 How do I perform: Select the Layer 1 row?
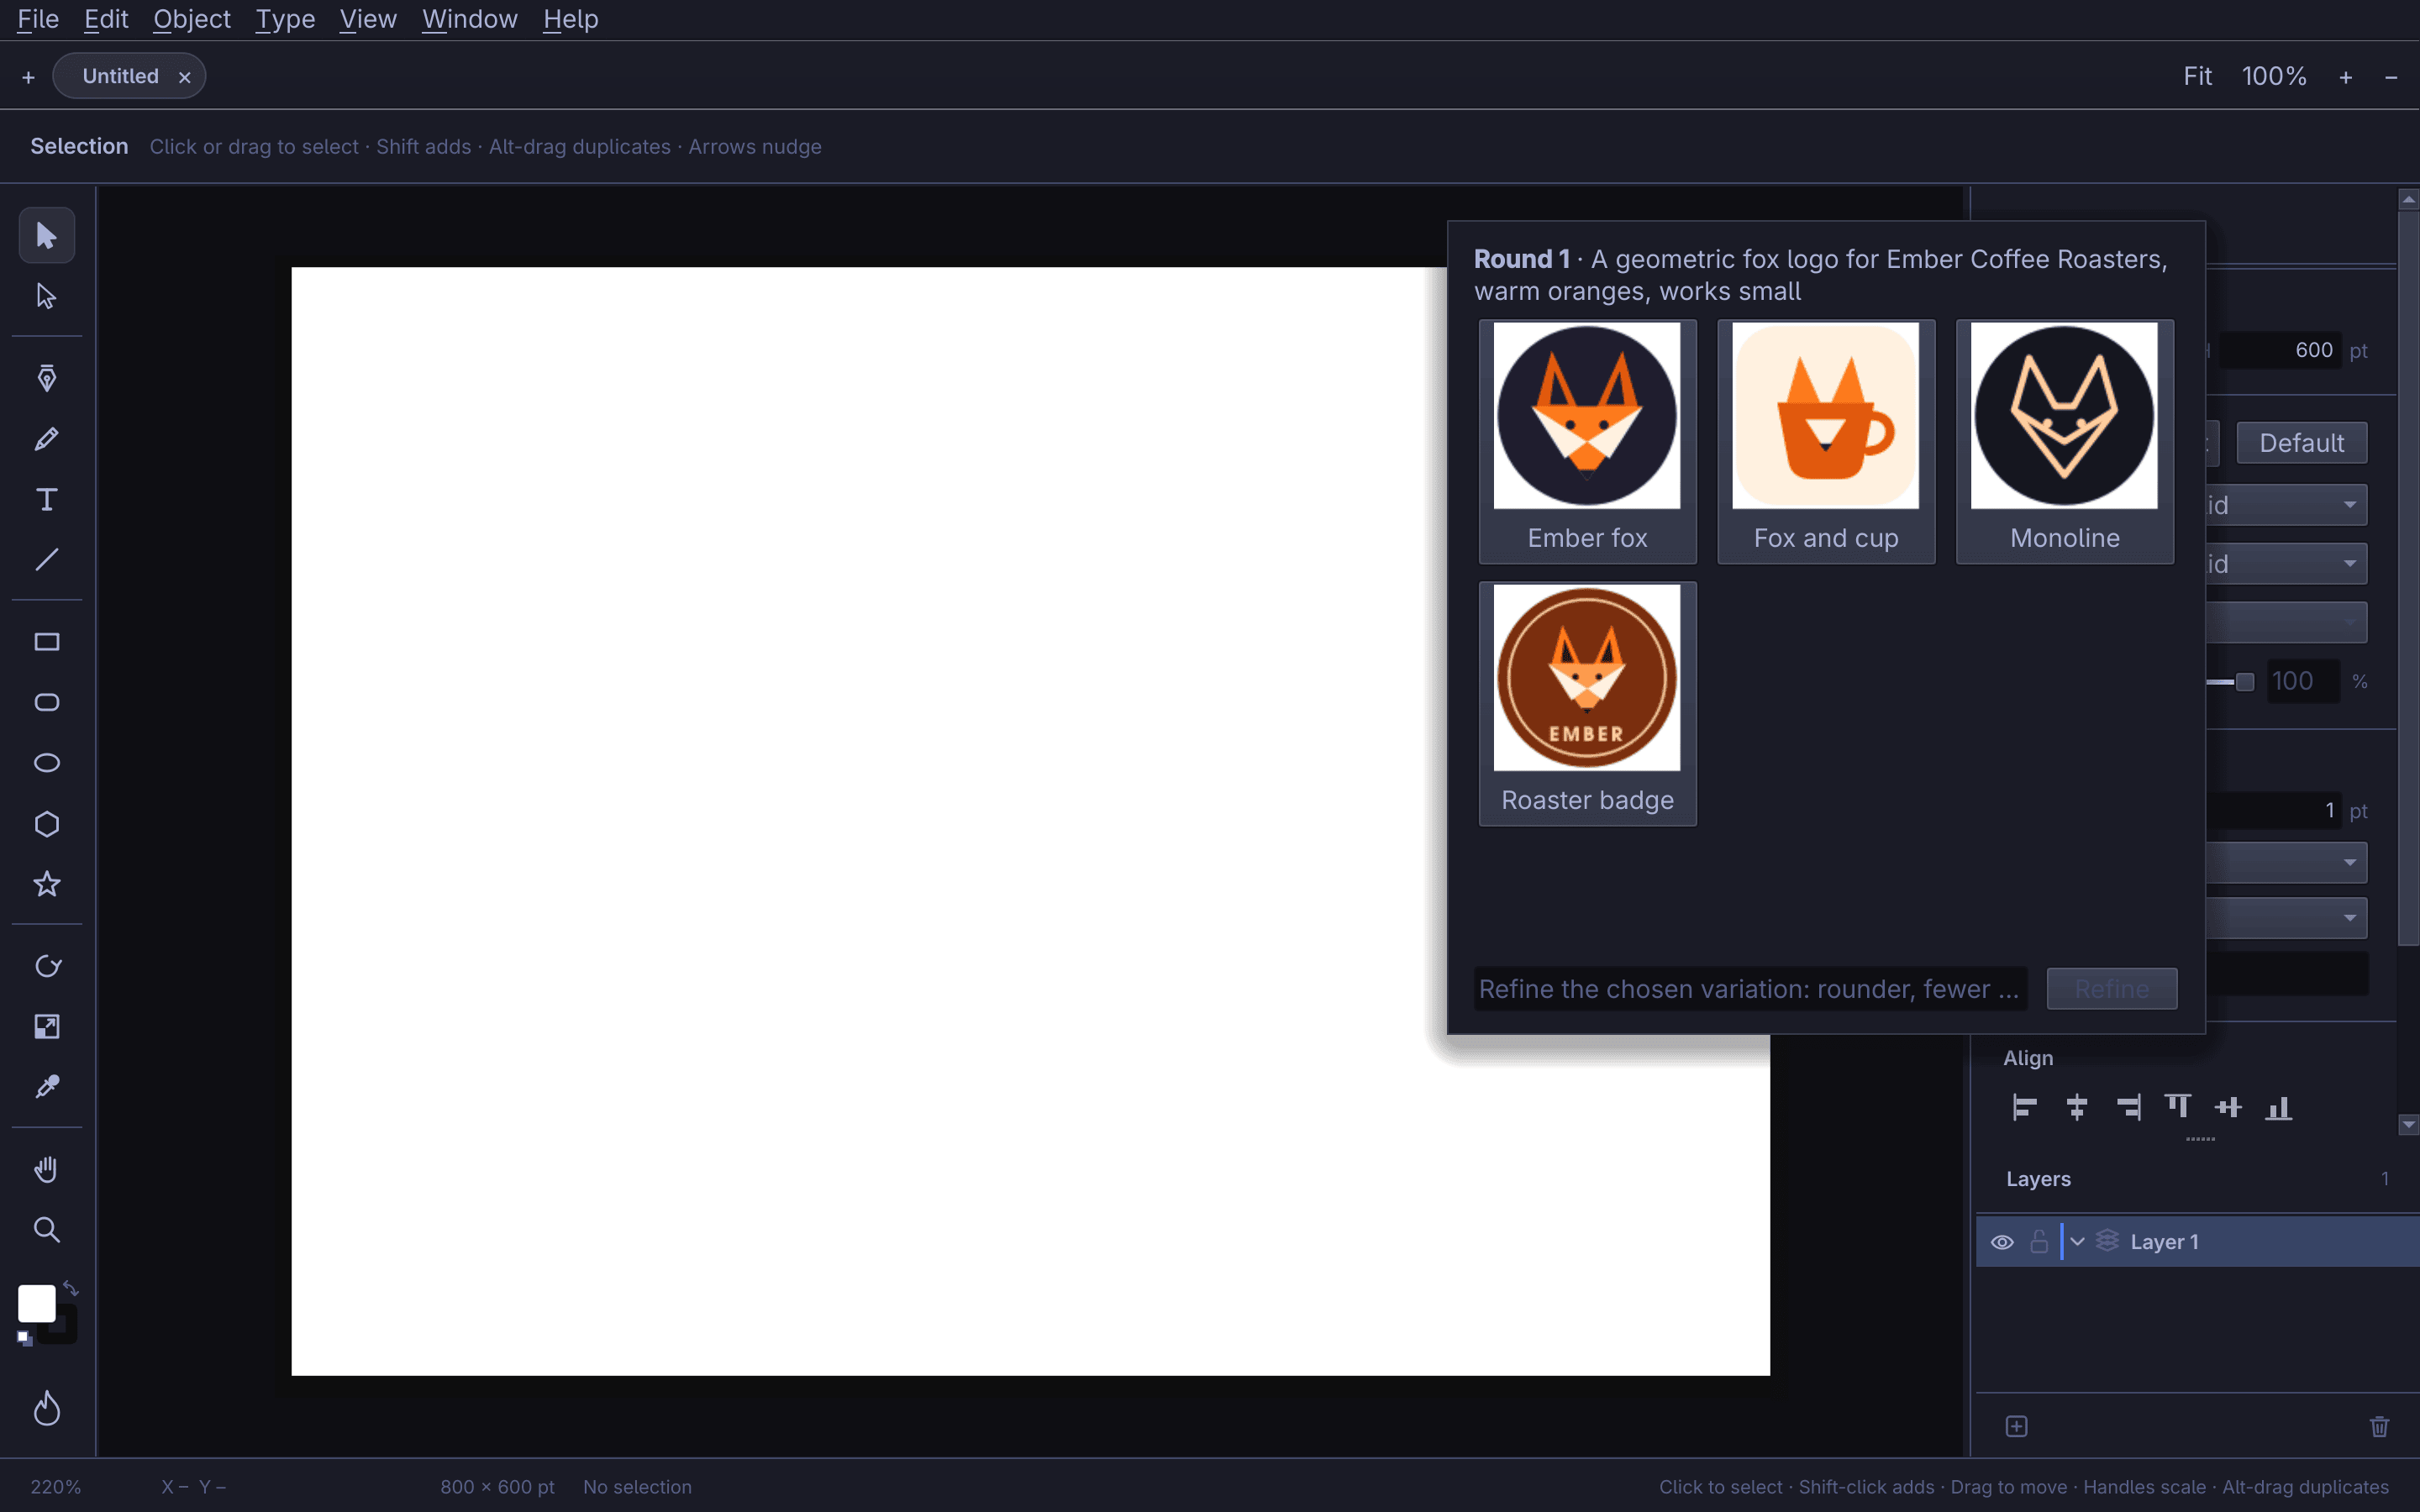pyautogui.click(x=2198, y=1242)
